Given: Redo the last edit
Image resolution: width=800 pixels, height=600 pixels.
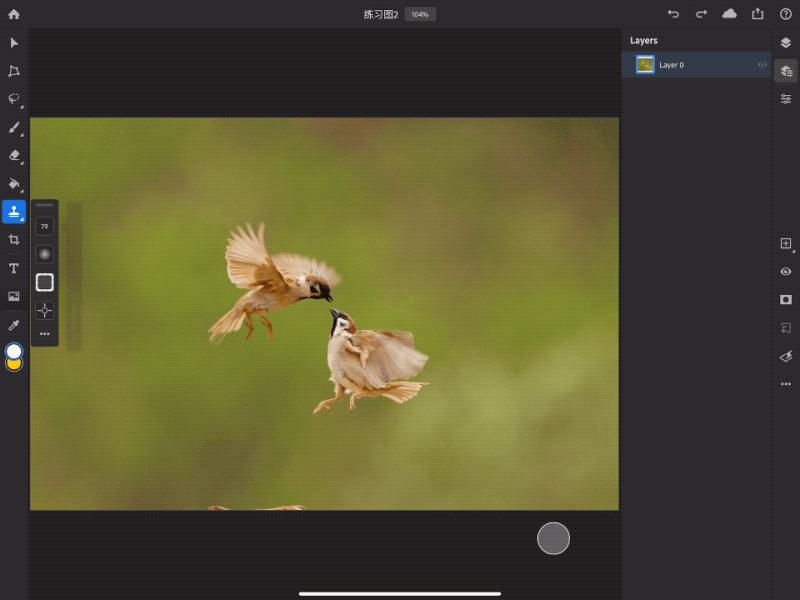Looking at the screenshot, I should pyautogui.click(x=702, y=13).
